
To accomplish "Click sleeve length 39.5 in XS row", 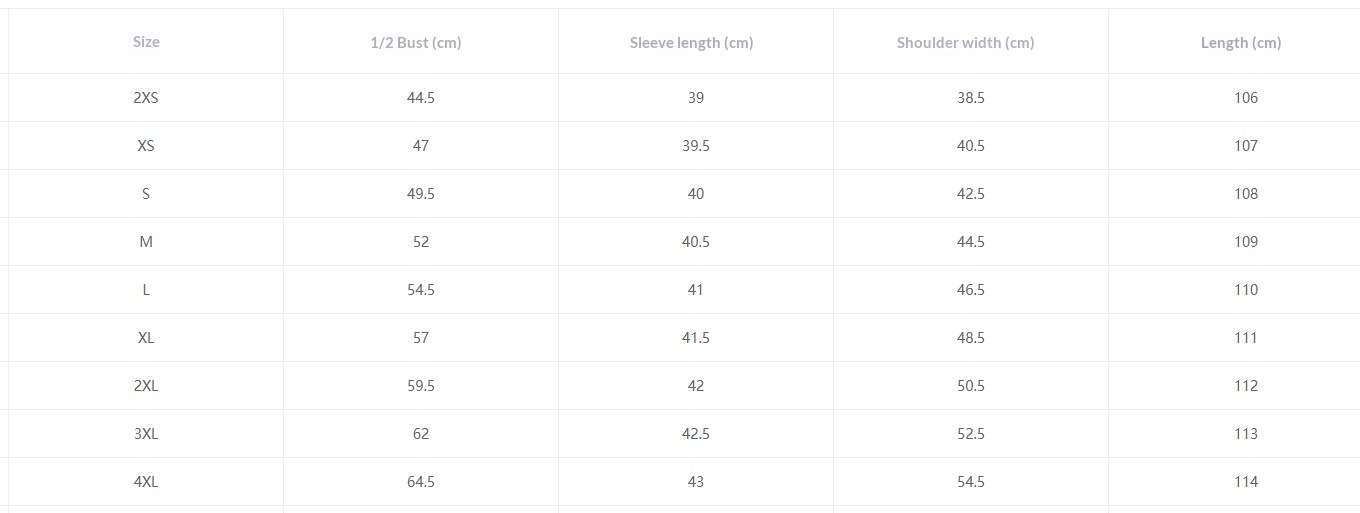I will 696,146.
